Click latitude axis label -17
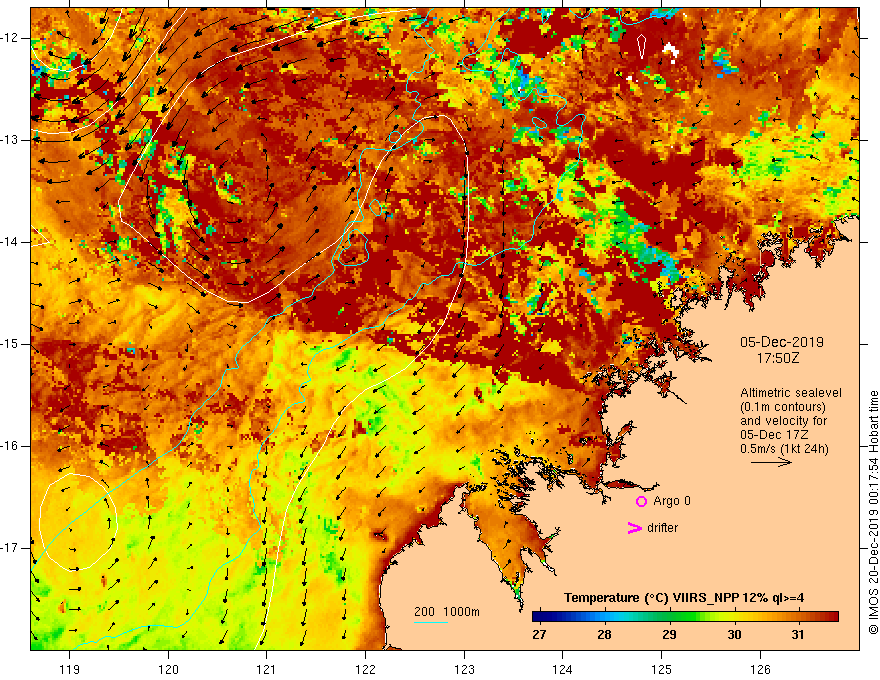 [11, 548]
